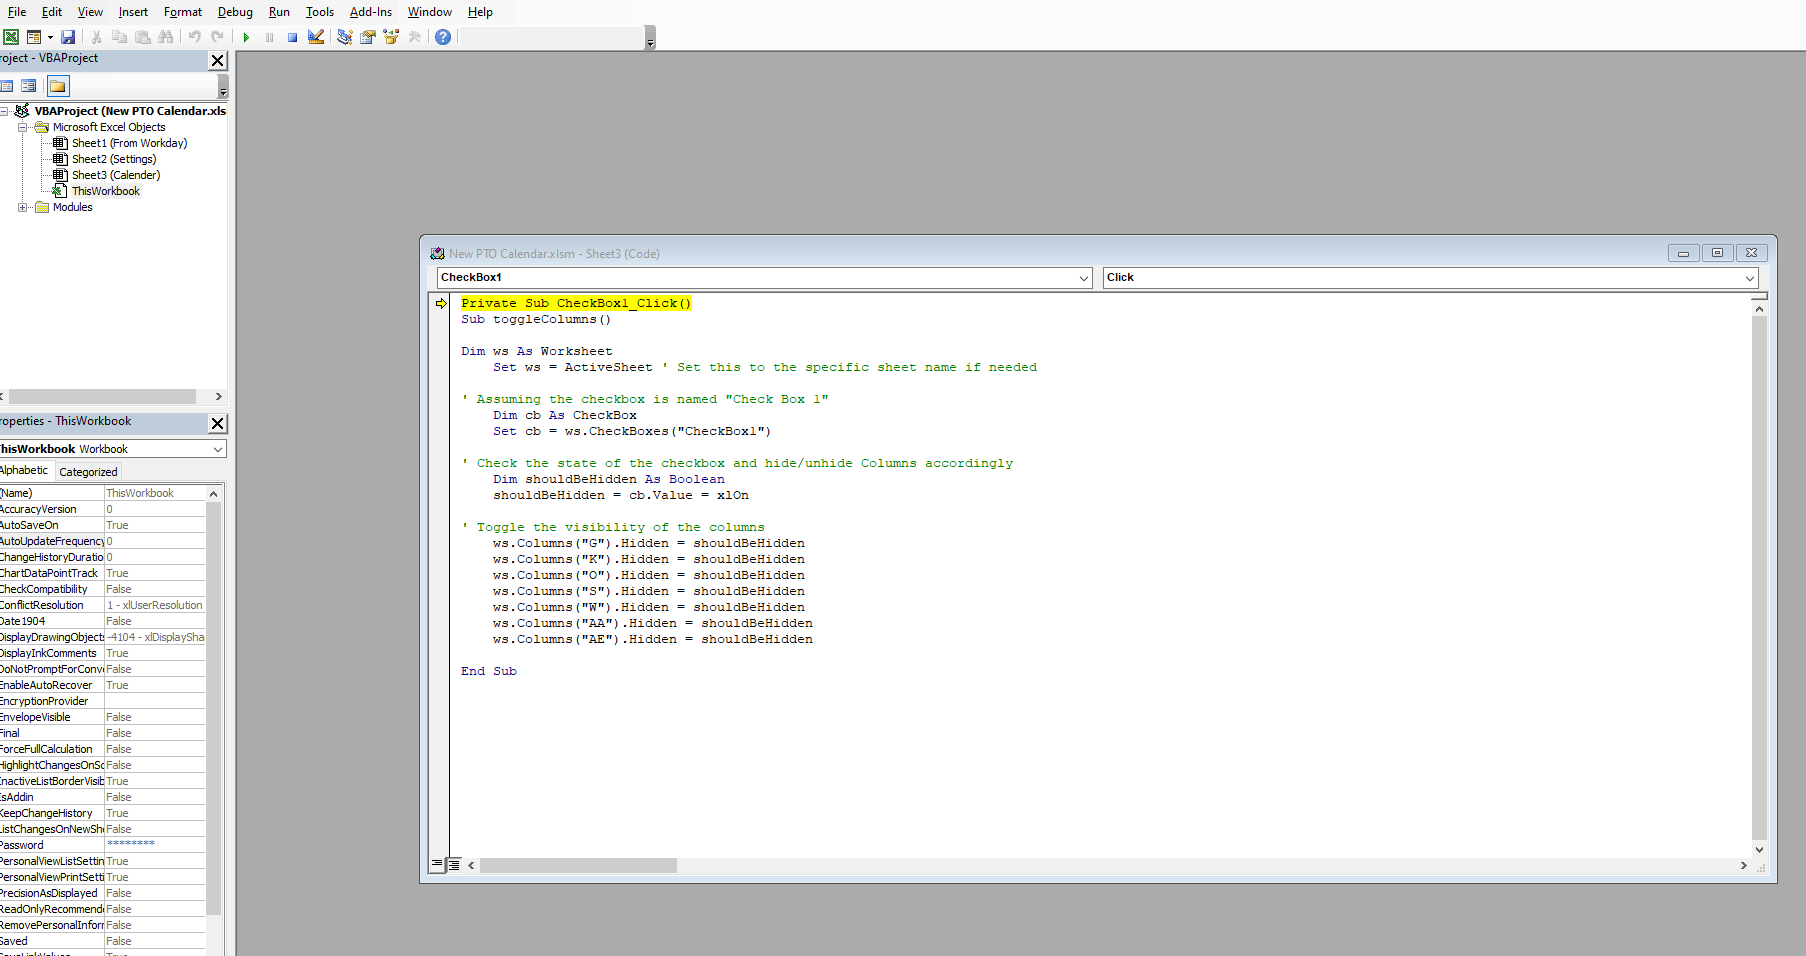This screenshot has height=956, width=1806.
Task: Select the Modules folder label
Action: (x=72, y=207)
